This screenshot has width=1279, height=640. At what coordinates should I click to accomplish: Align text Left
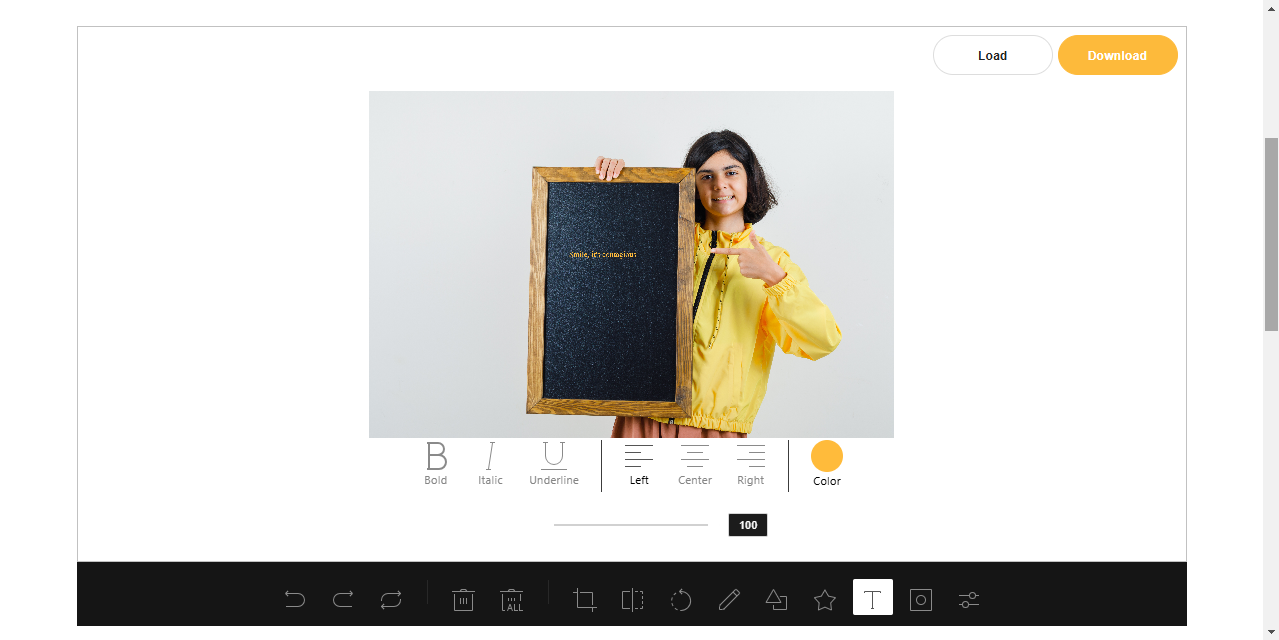tap(639, 464)
